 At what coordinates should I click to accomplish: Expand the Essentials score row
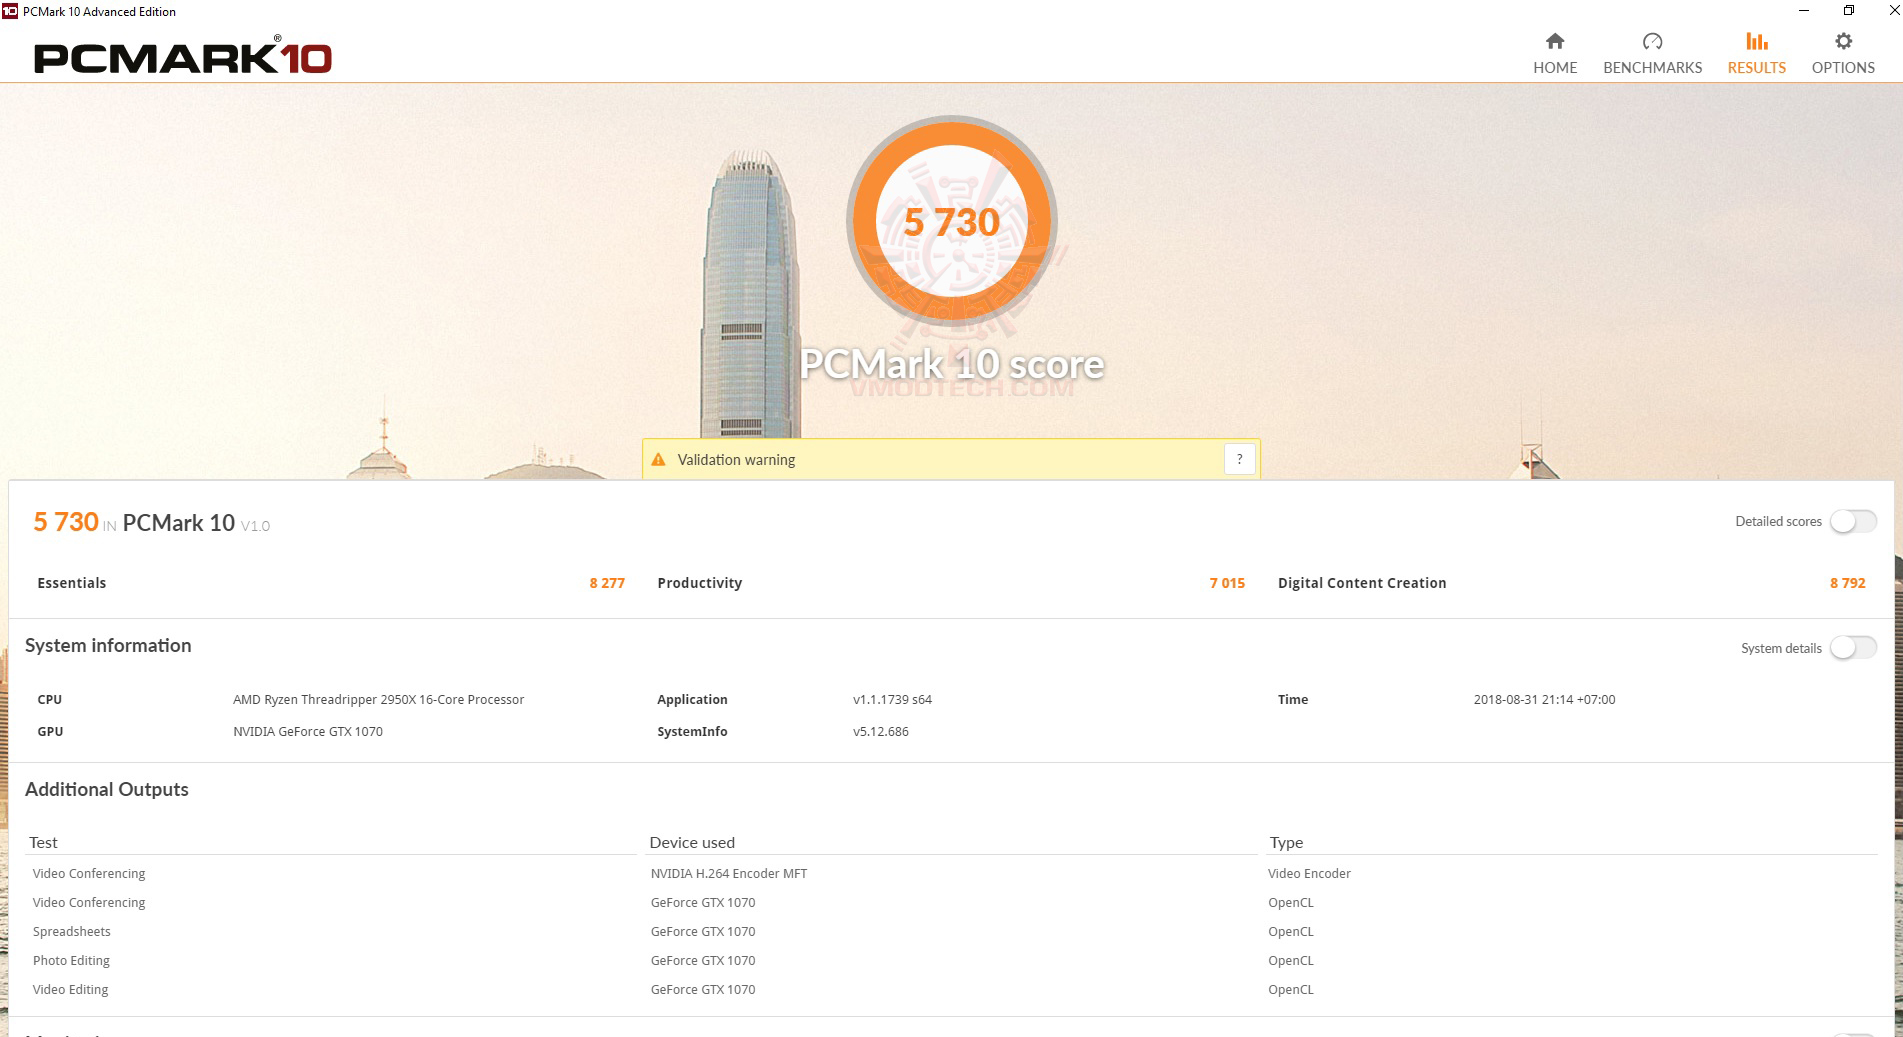point(331,583)
